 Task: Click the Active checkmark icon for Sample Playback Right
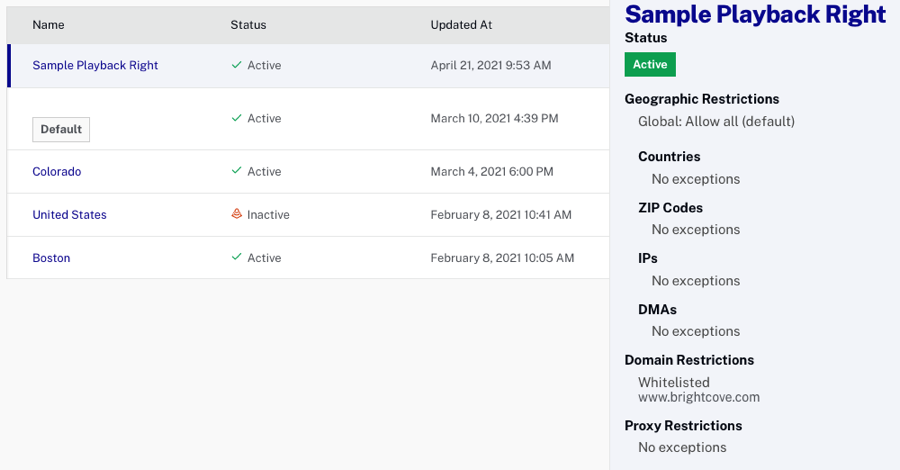tap(236, 65)
